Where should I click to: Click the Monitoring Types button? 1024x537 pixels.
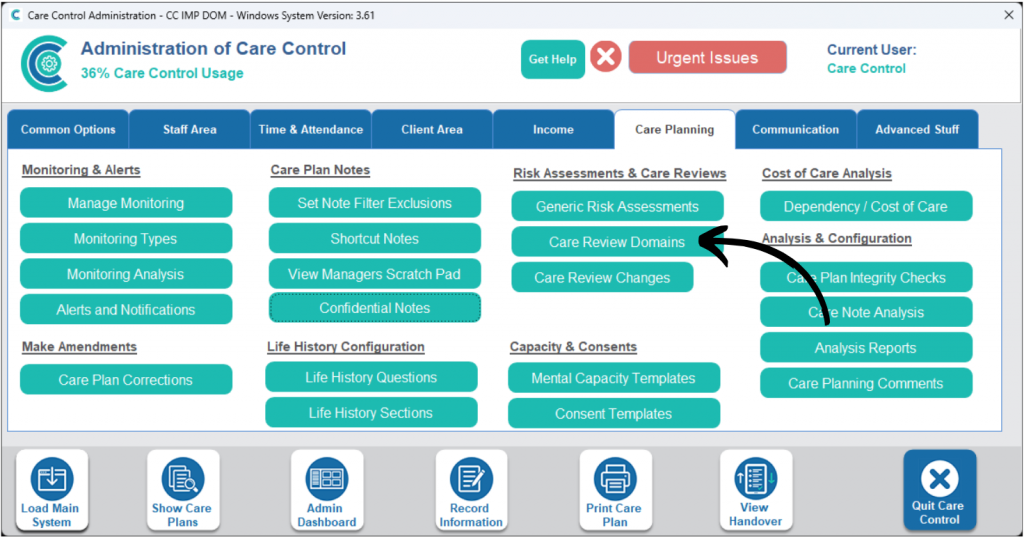tap(126, 238)
